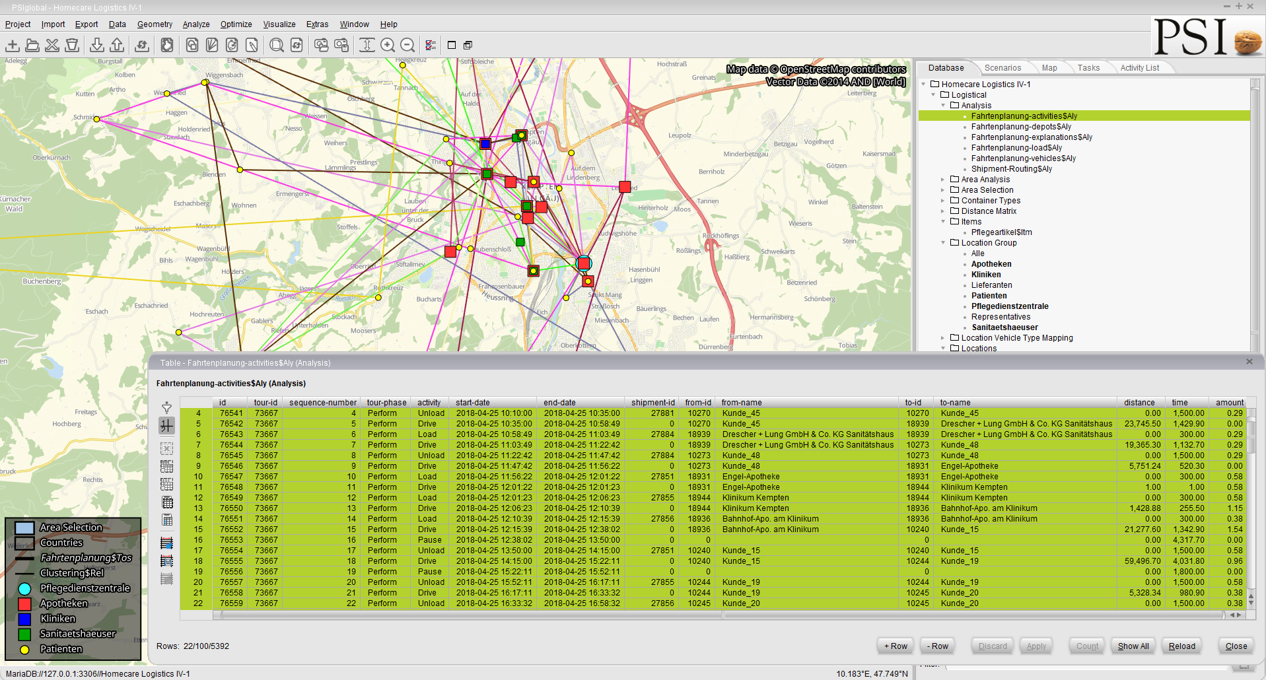Click the zoom in magnifier icon

point(388,45)
